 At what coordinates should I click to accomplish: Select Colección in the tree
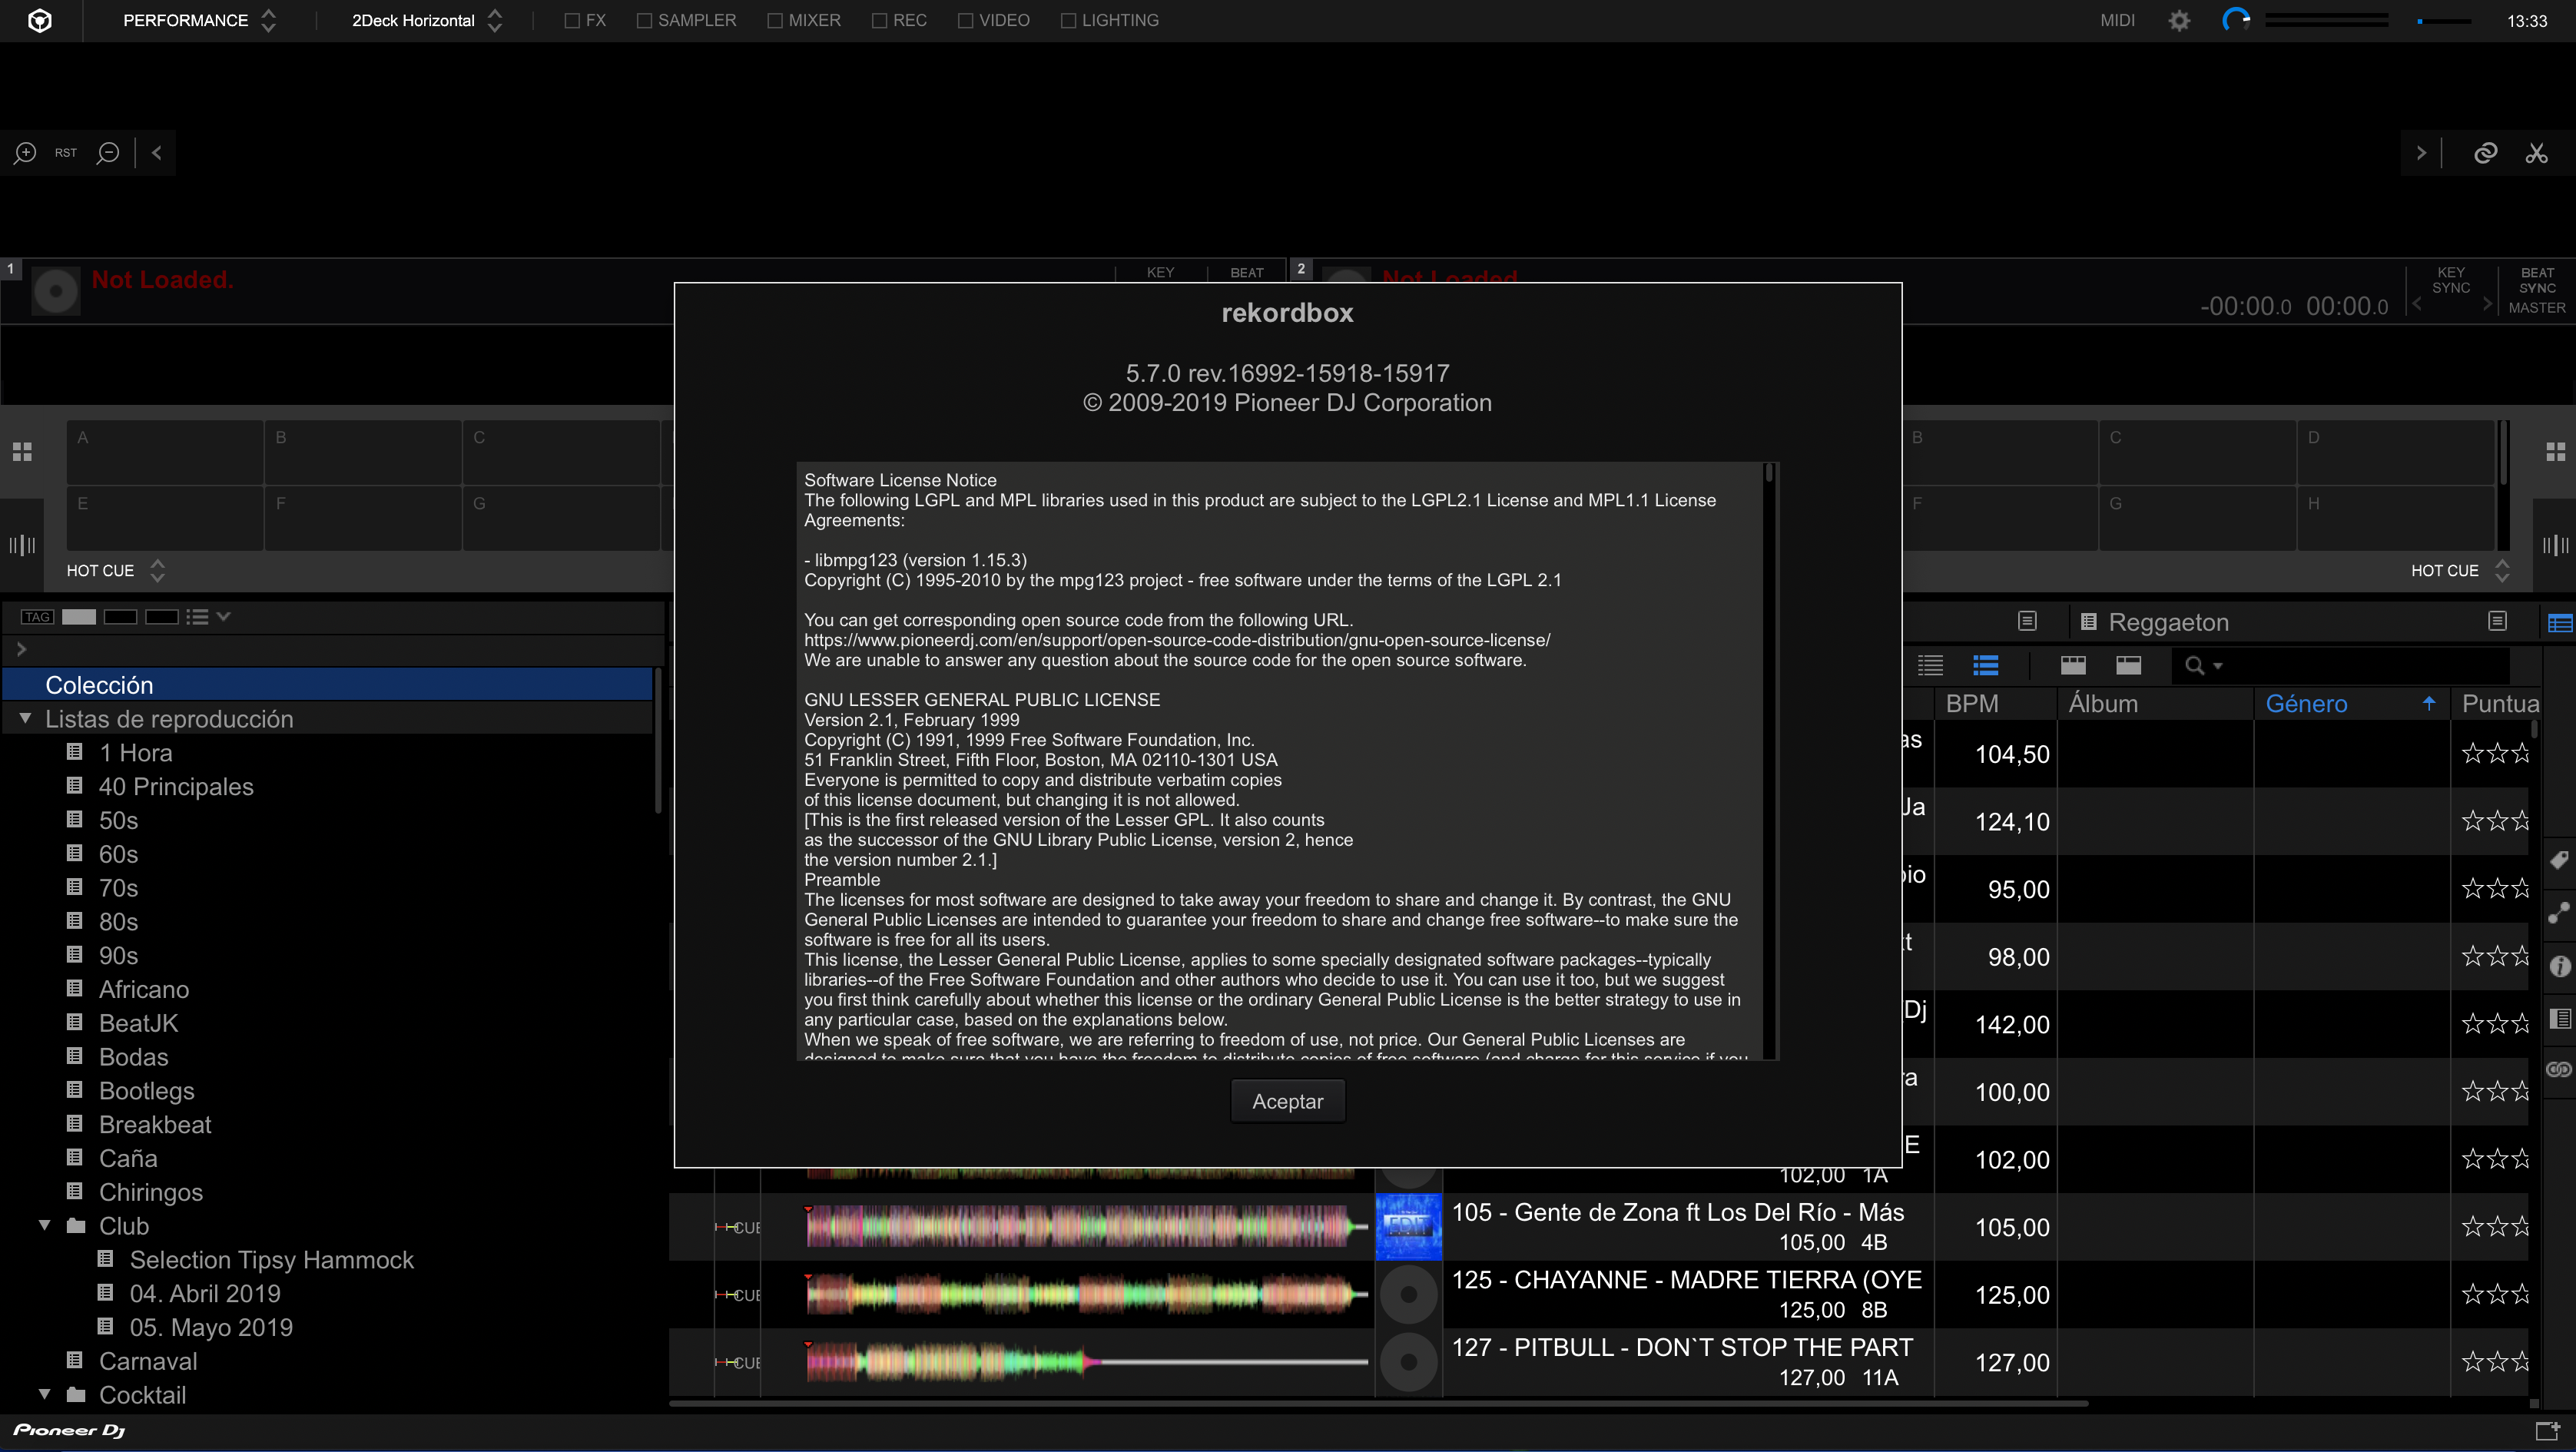(x=328, y=685)
